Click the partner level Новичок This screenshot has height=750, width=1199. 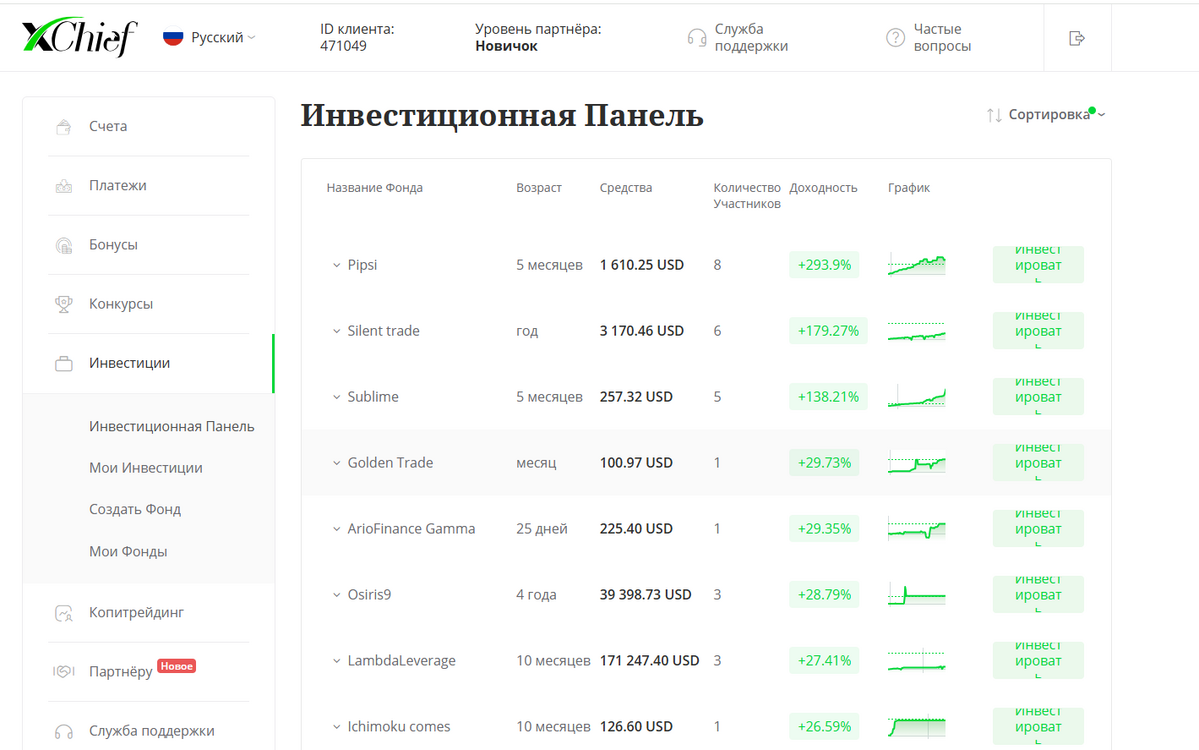point(506,46)
